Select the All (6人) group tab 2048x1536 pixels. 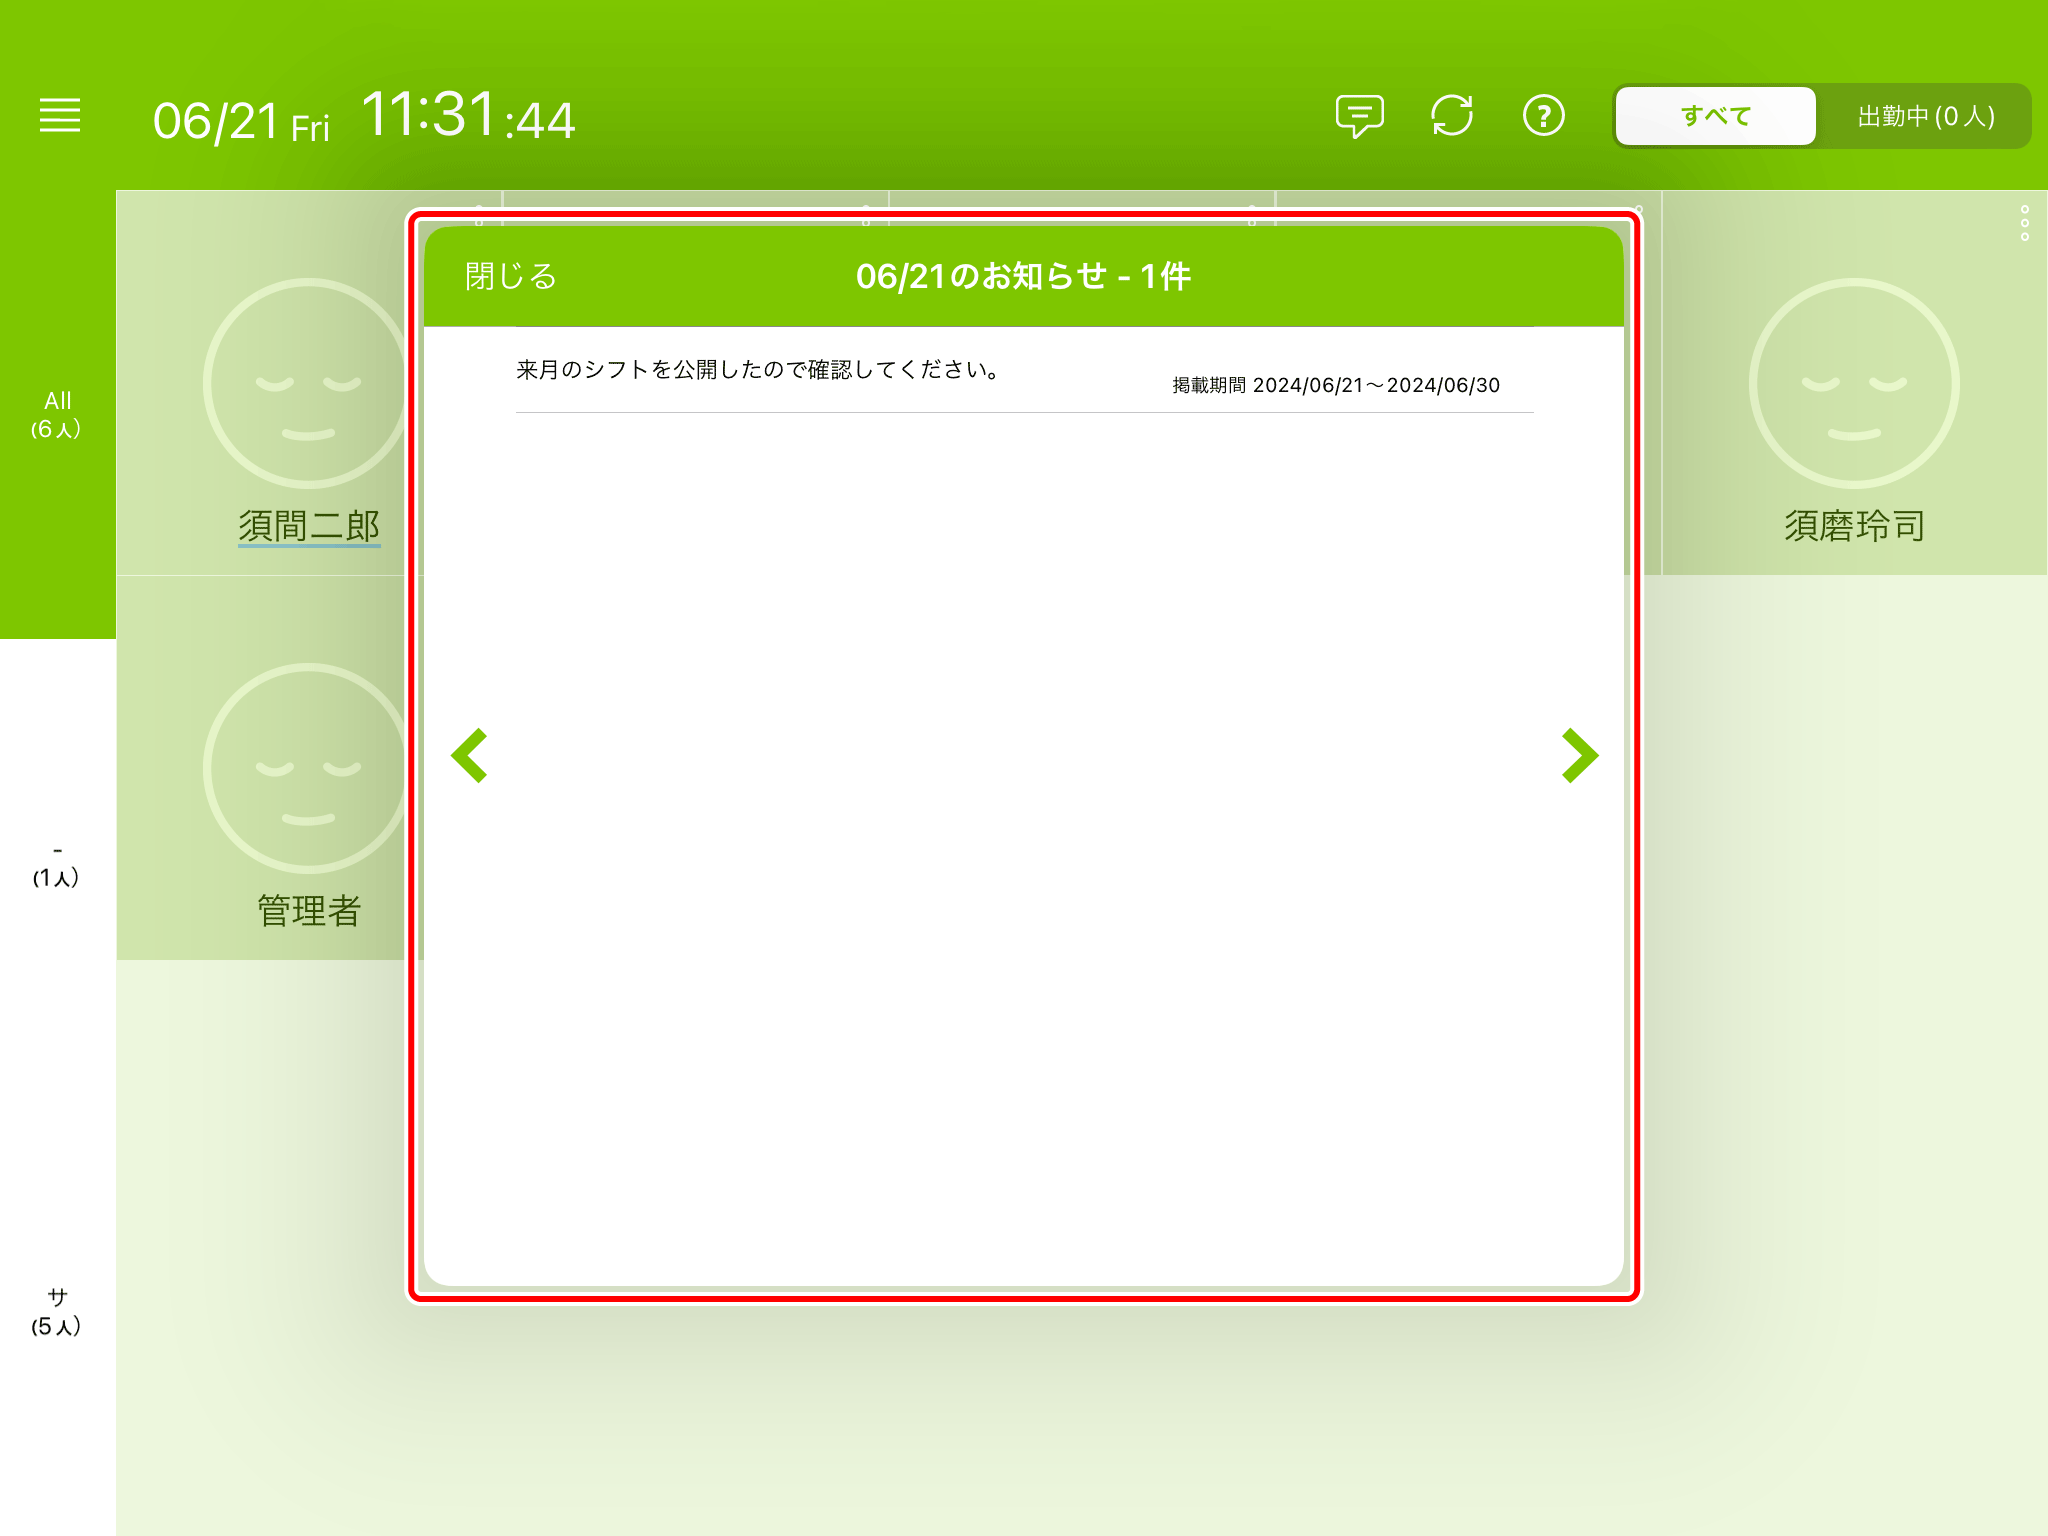(57, 414)
